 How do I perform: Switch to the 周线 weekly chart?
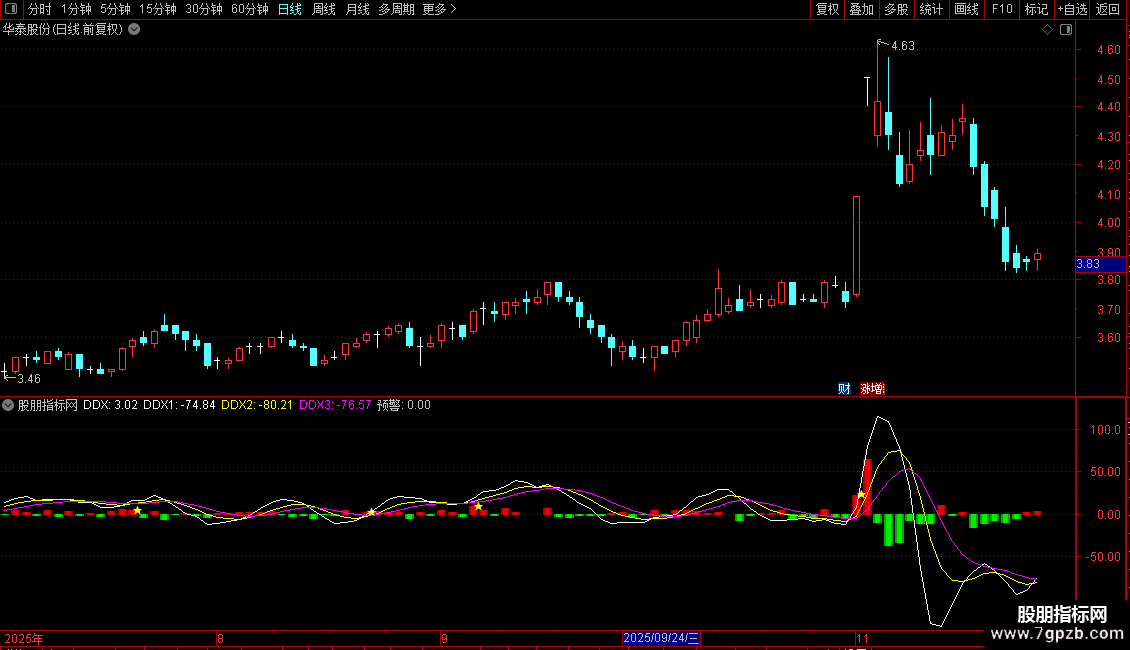pos(324,9)
